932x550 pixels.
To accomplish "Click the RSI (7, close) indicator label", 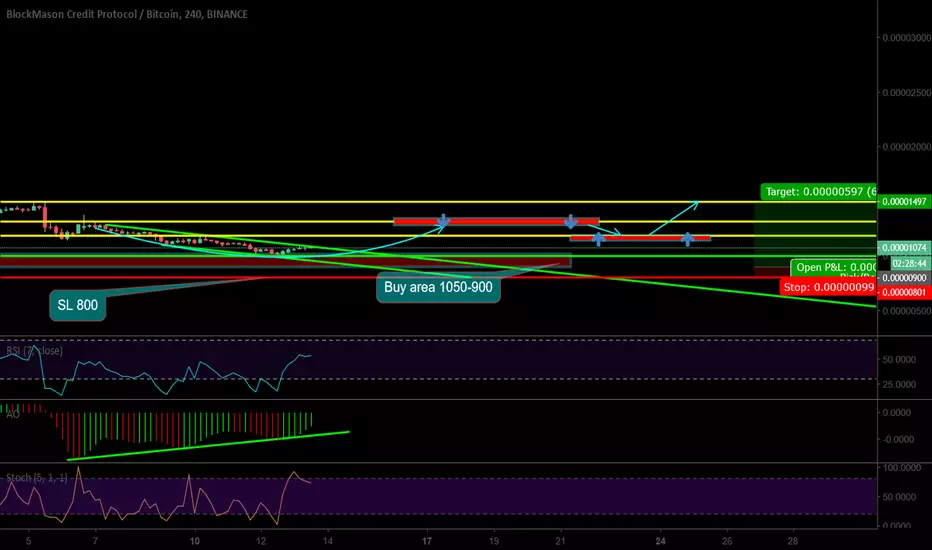I will point(34,350).
